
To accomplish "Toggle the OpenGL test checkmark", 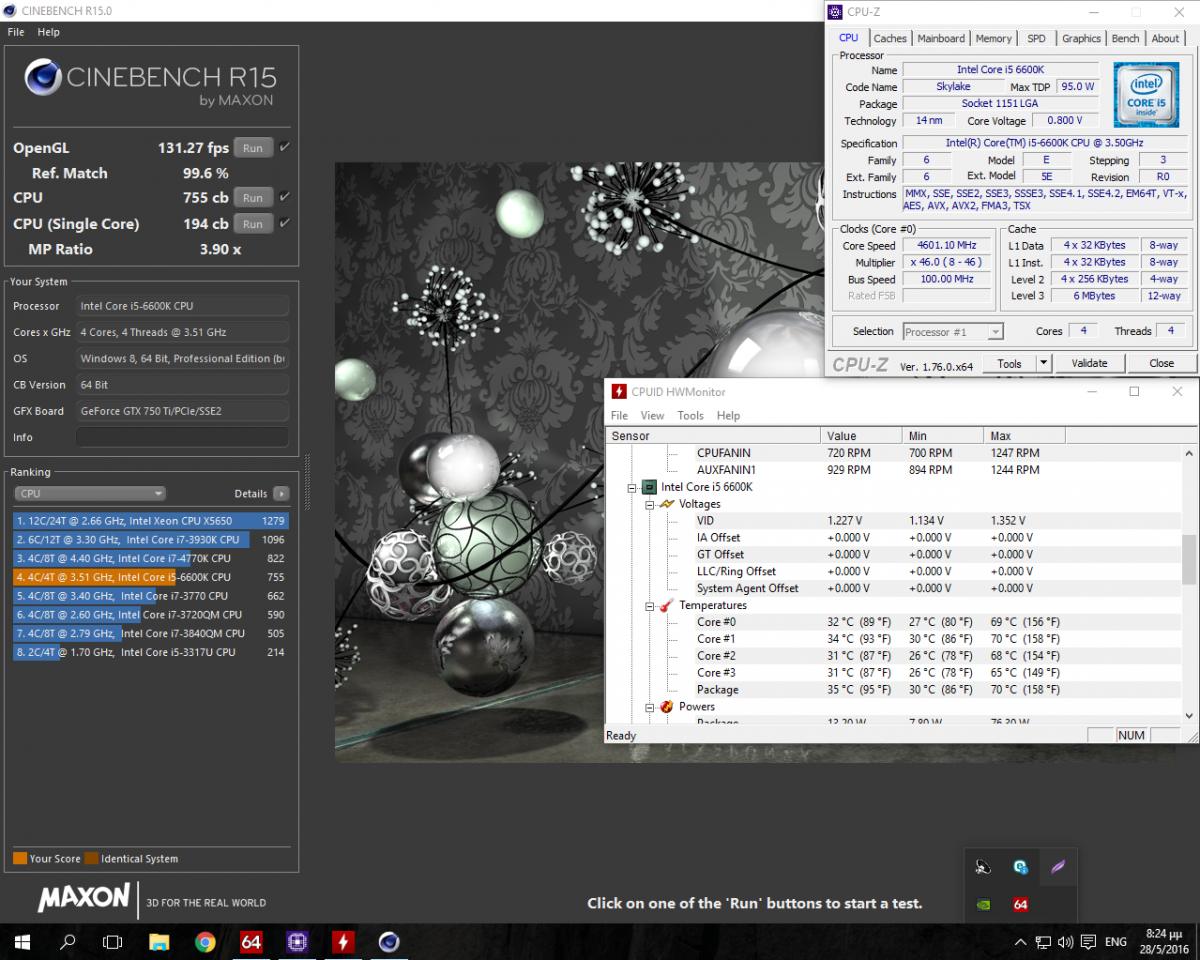I will (x=285, y=148).
